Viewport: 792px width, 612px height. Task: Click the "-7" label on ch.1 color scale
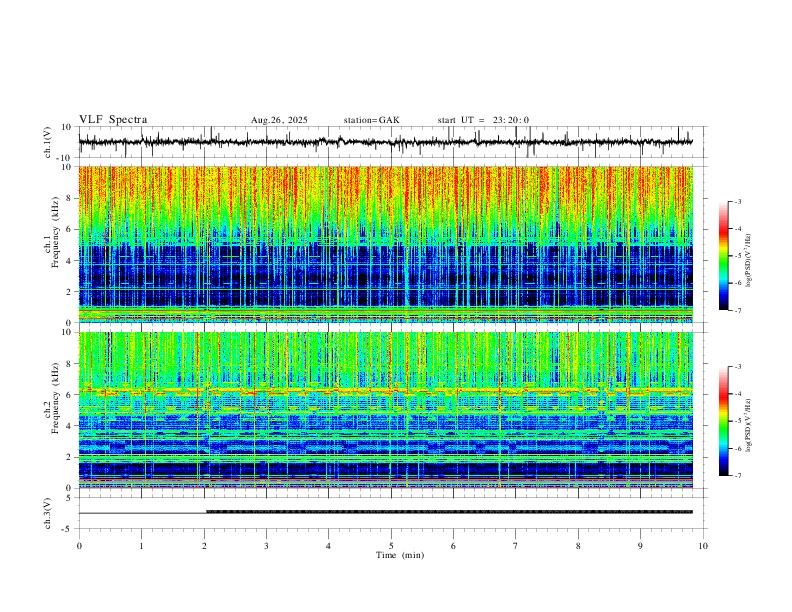pyautogui.click(x=737, y=311)
